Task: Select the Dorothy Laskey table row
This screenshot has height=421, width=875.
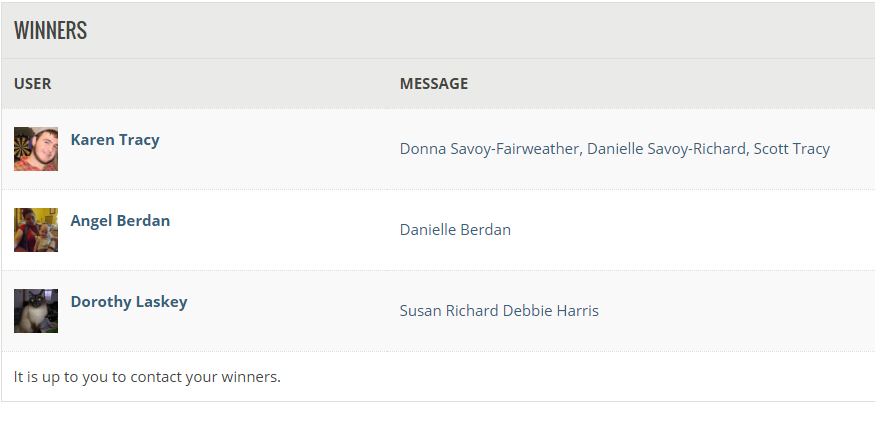Action: point(438,311)
